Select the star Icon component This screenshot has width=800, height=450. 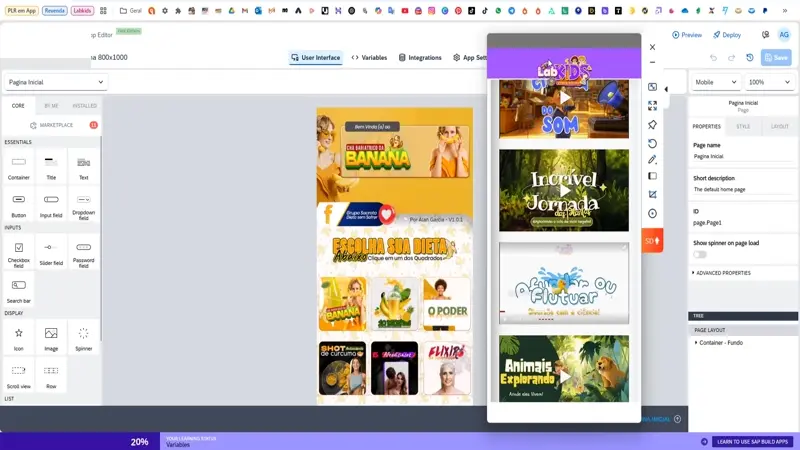coord(19,339)
